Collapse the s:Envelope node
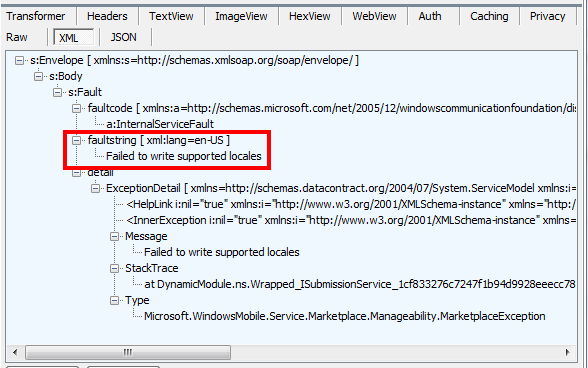Viewport: 588px width, 368px height. click(19, 60)
